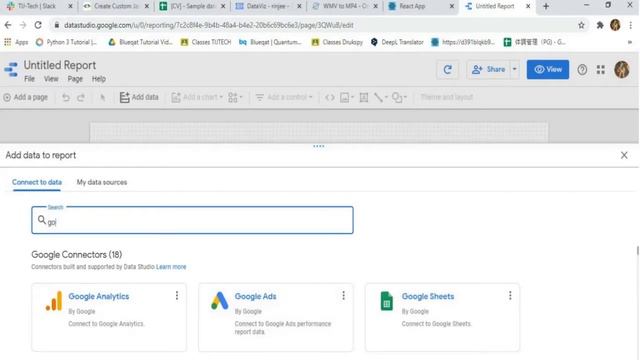This screenshot has height=360, width=640.
Task: Bookmark this page with star icon
Action: (x=581, y=25)
